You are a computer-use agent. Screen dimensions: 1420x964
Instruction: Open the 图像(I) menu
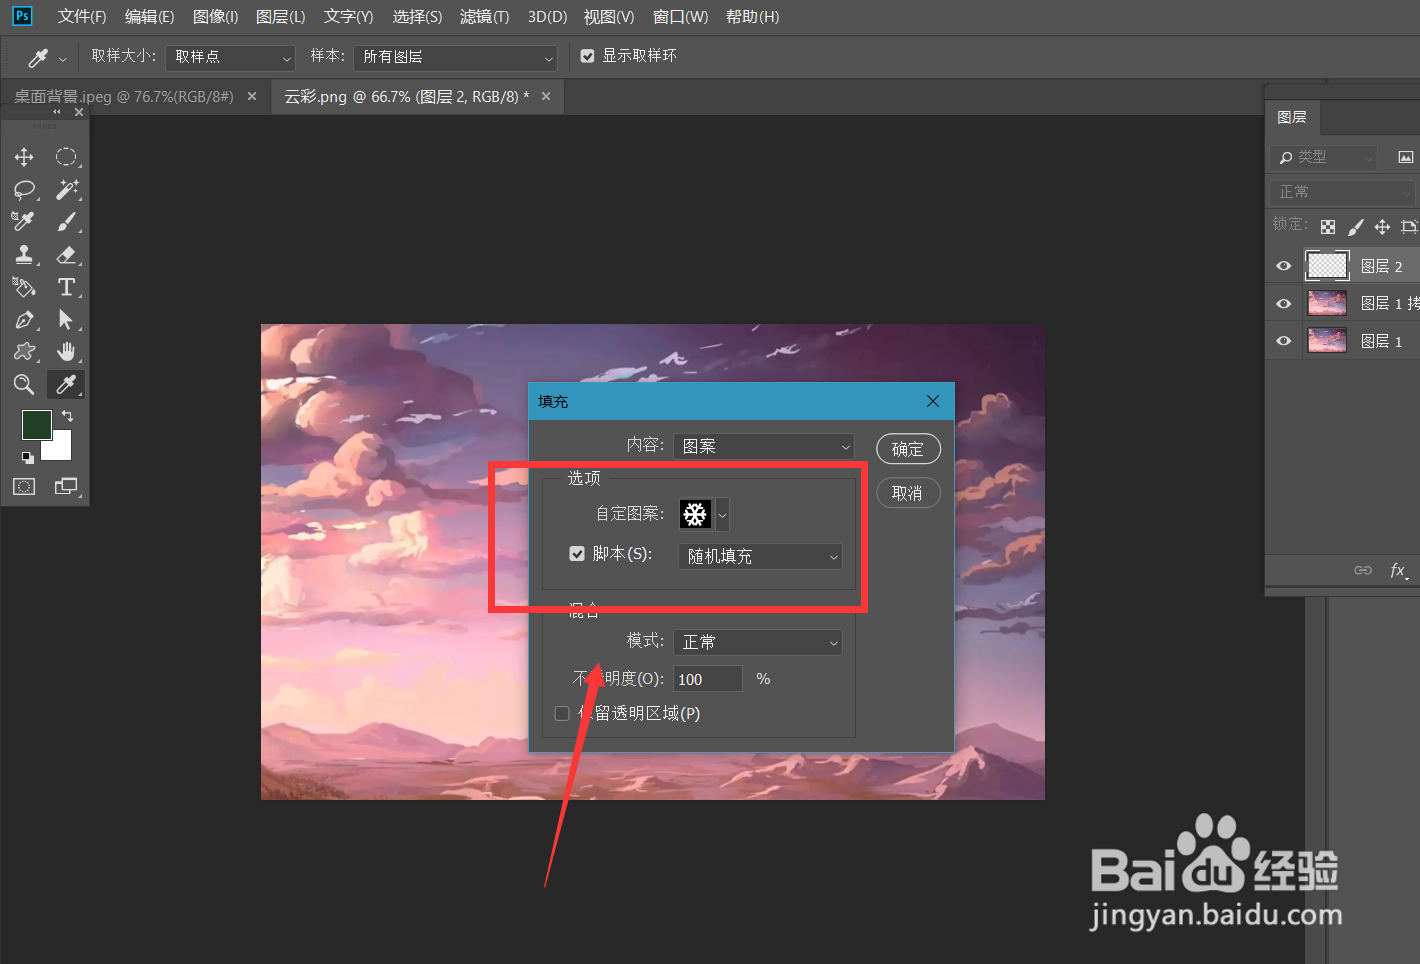click(215, 17)
